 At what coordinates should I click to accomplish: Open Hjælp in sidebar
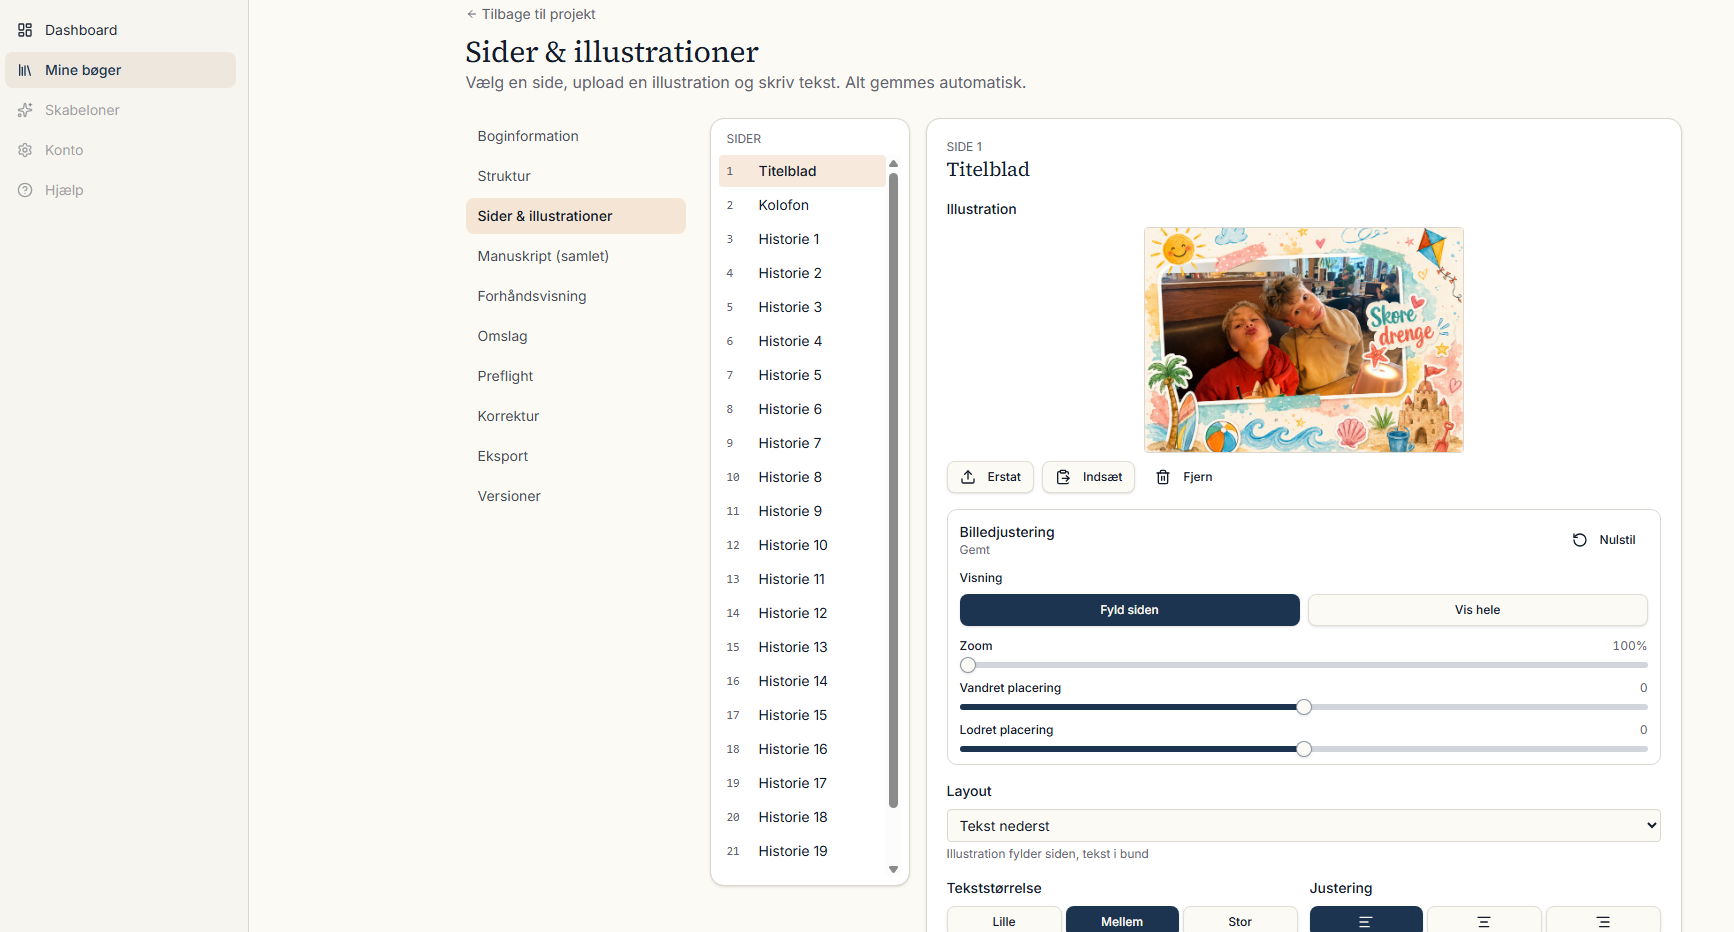coord(120,190)
